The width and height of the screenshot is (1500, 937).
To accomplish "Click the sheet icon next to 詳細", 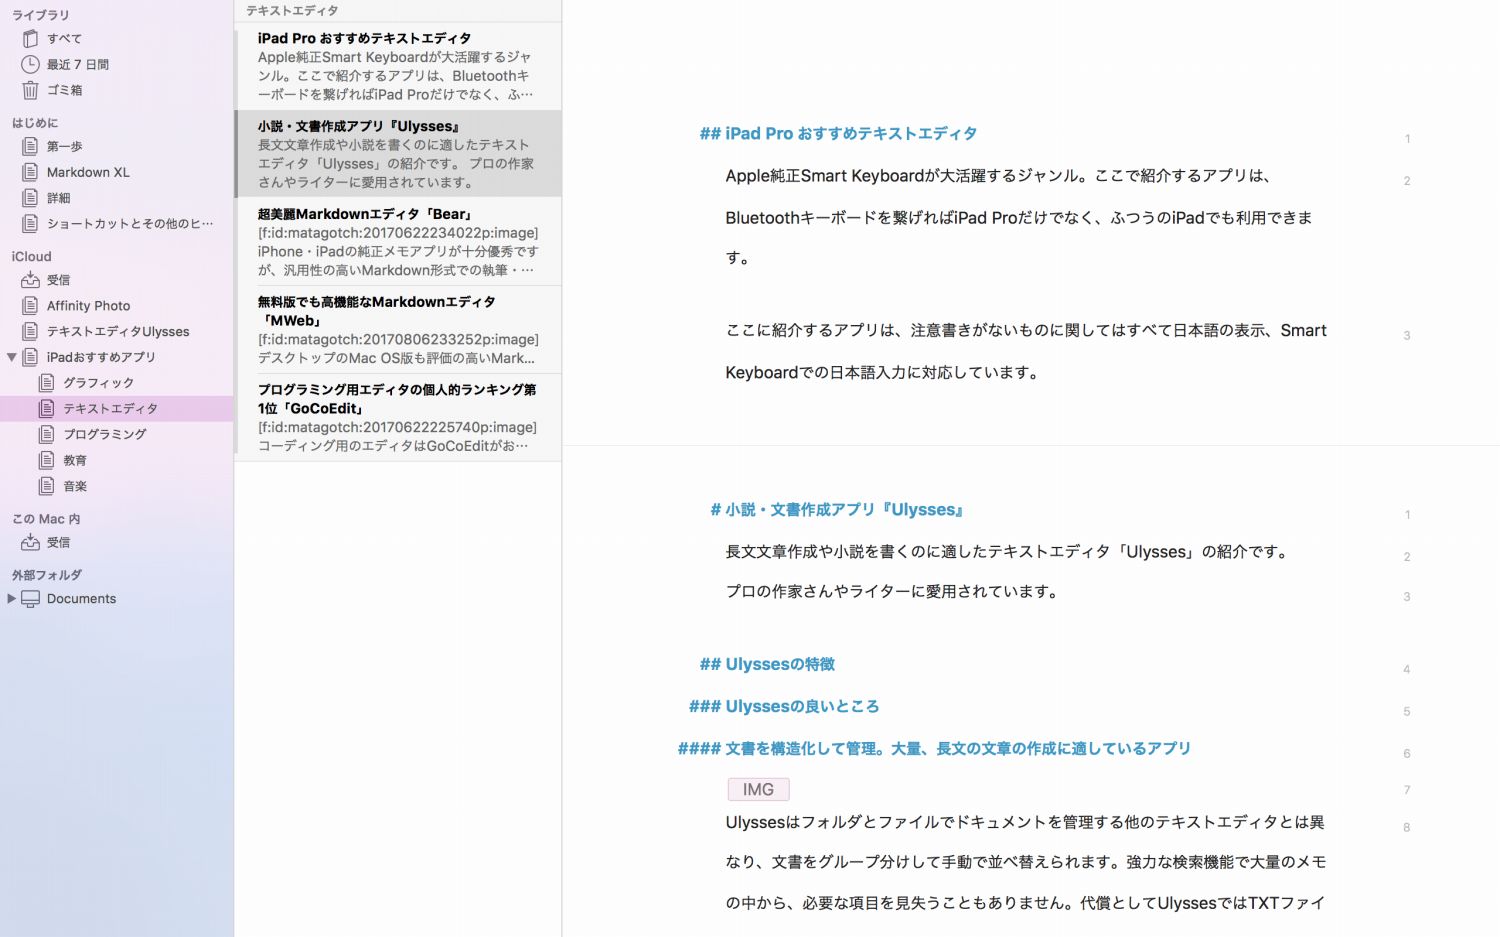I will (30, 198).
